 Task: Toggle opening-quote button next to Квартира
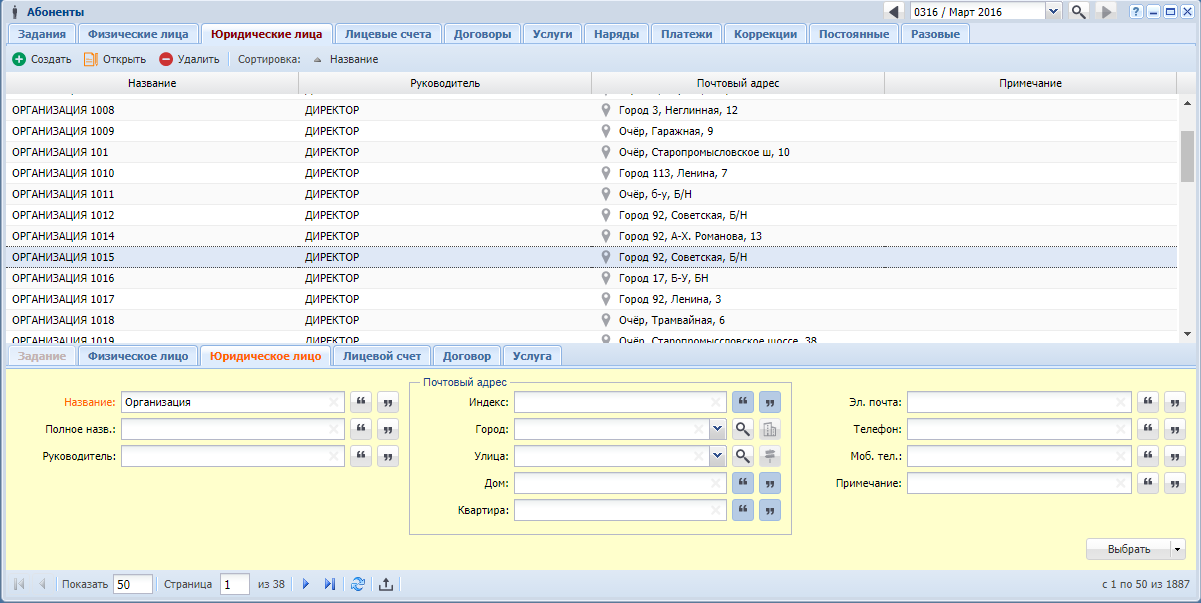(743, 510)
